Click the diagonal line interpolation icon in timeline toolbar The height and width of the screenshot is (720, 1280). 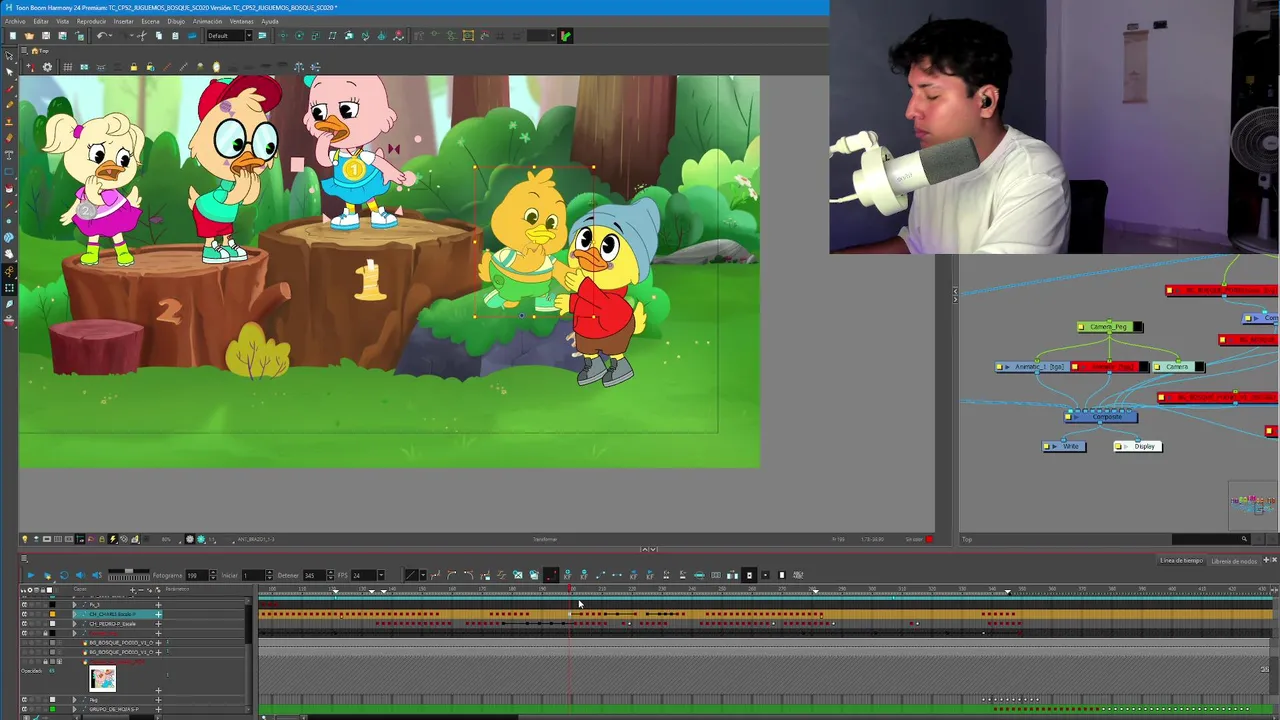coord(411,575)
